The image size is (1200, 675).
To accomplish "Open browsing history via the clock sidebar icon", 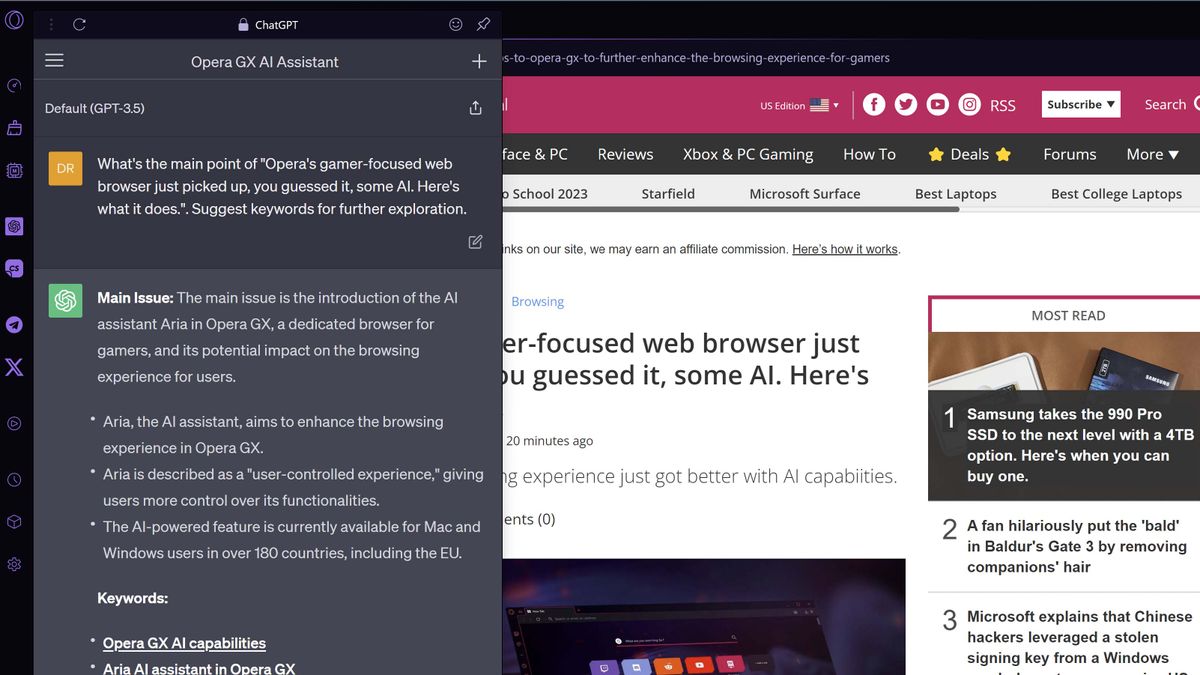I will (x=14, y=479).
